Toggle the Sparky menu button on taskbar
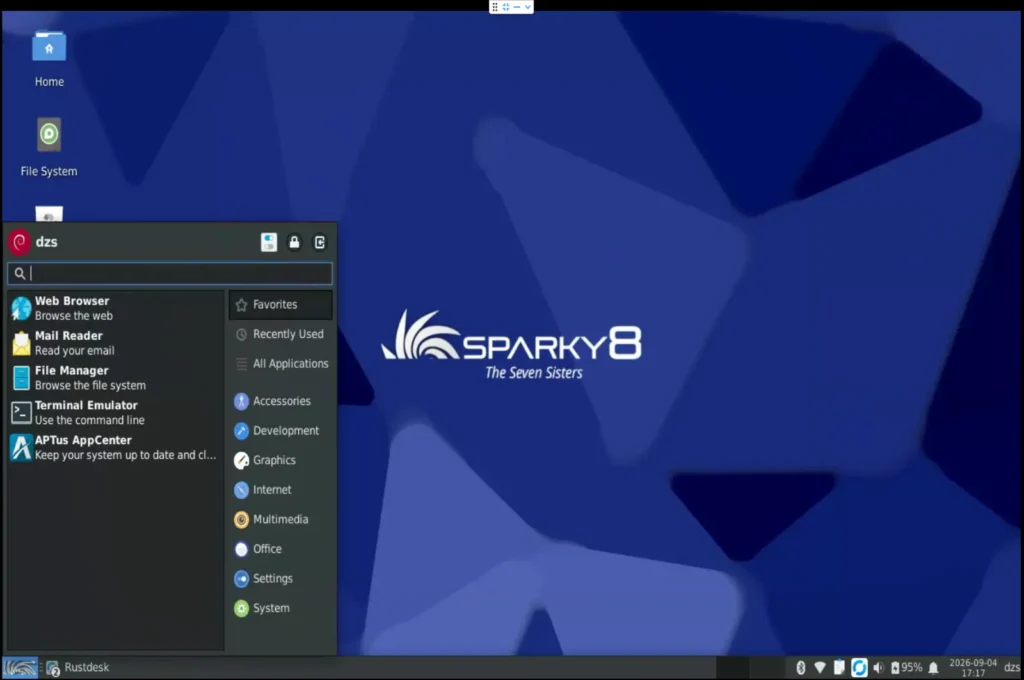This screenshot has width=1024, height=680. (20, 668)
